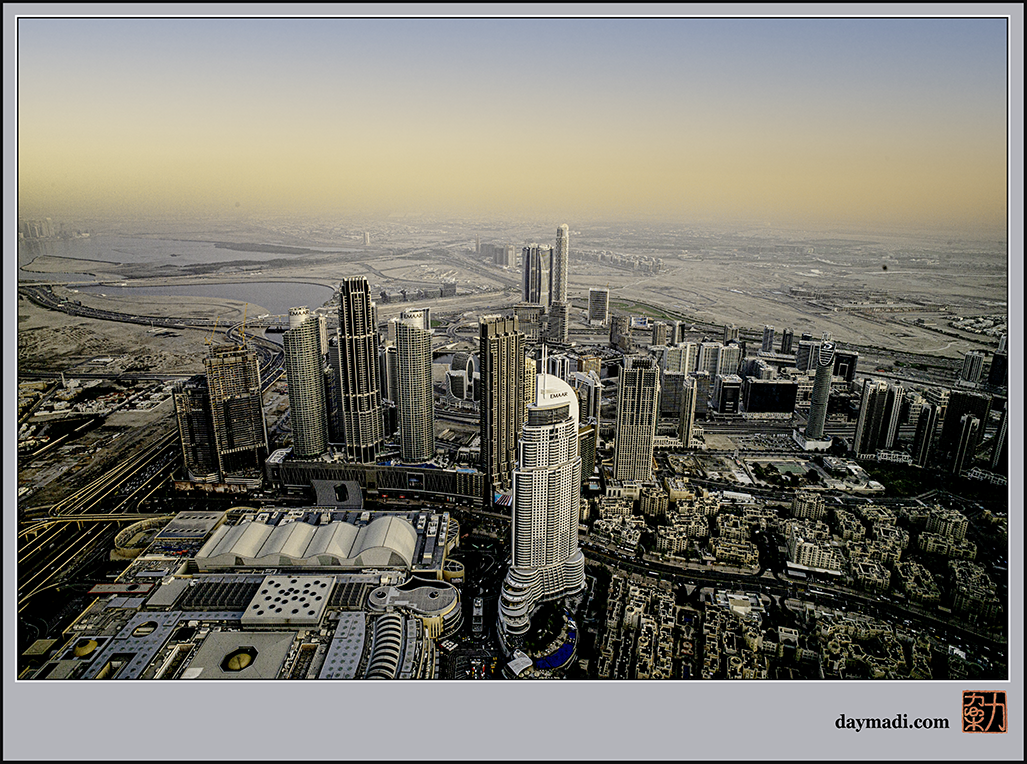The height and width of the screenshot is (764, 1027).
Task: Click the red seal logo stamp
Action: pyautogui.click(x=984, y=712)
